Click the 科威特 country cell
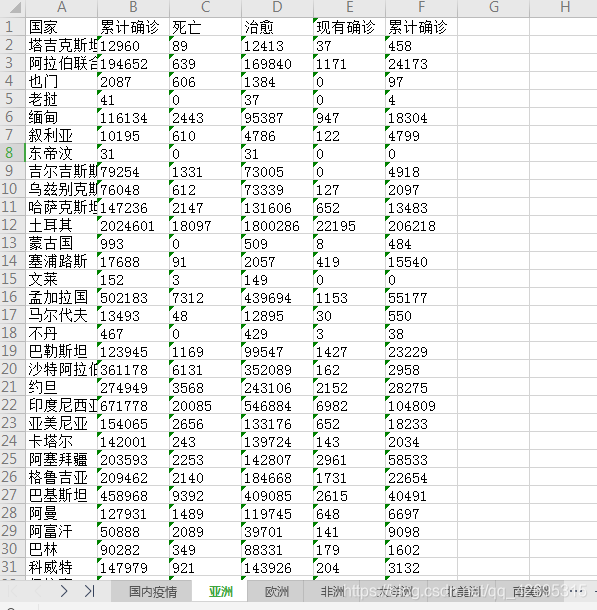 tap(61, 566)
